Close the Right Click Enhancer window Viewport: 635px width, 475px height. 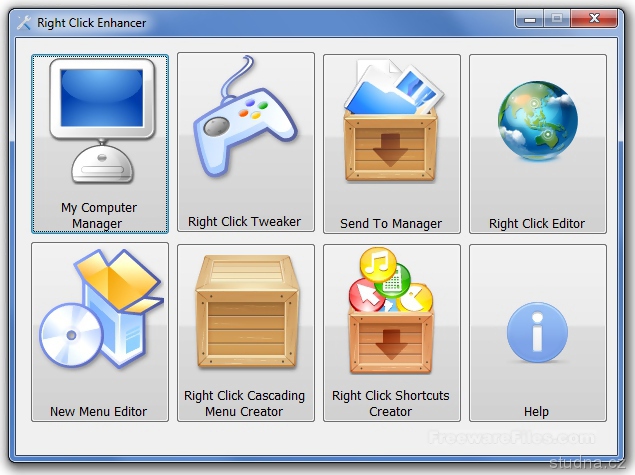pyautogui.click(x=594, y=19)
